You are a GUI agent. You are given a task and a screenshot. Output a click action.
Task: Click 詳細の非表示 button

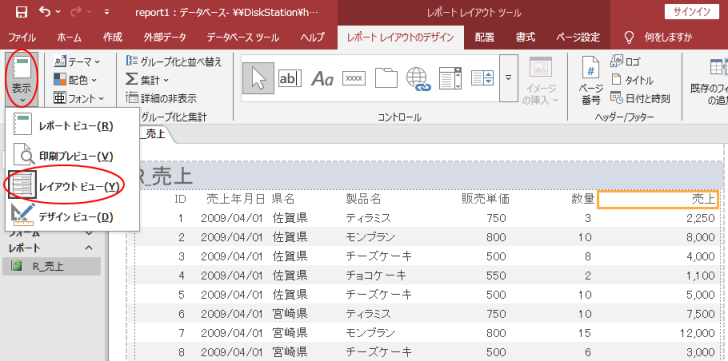[161, 98]
